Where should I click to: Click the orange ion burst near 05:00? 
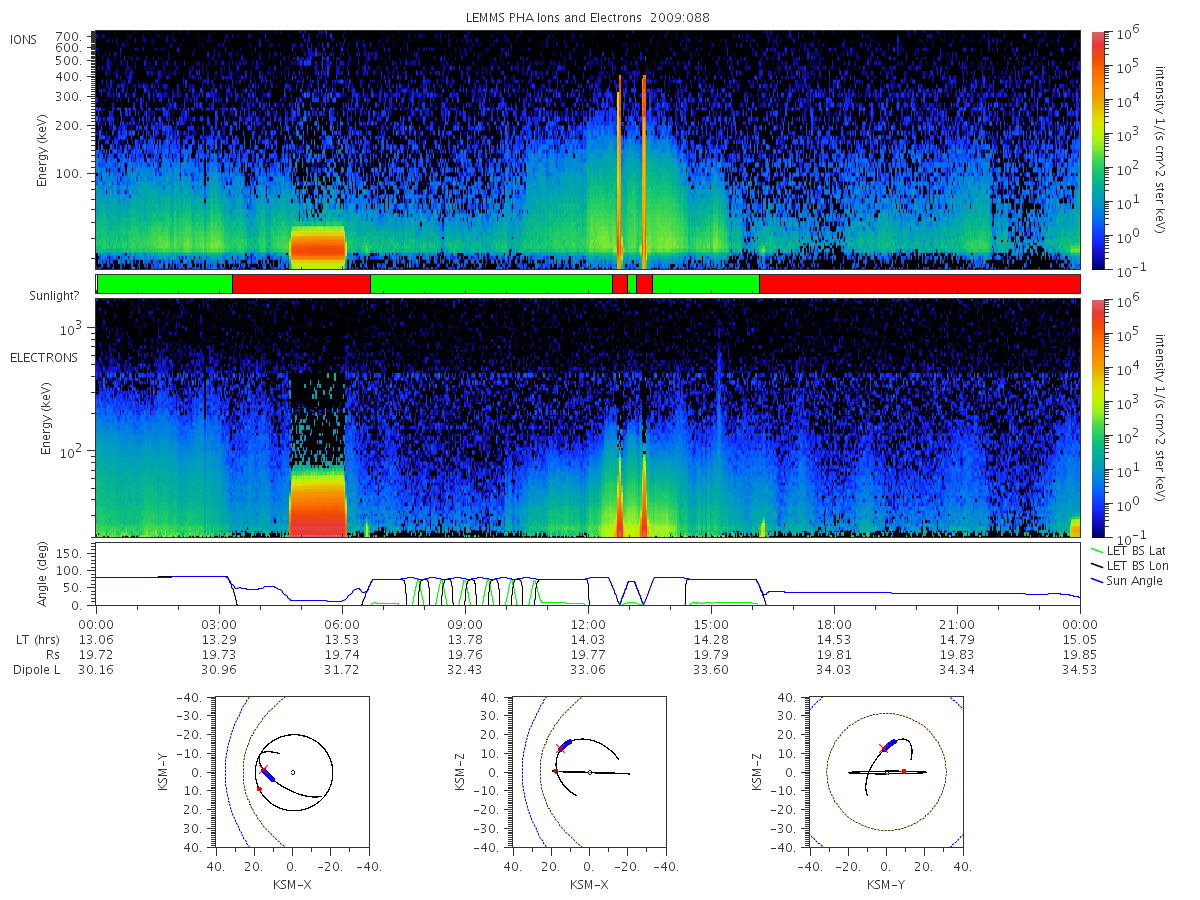point(318,247)
